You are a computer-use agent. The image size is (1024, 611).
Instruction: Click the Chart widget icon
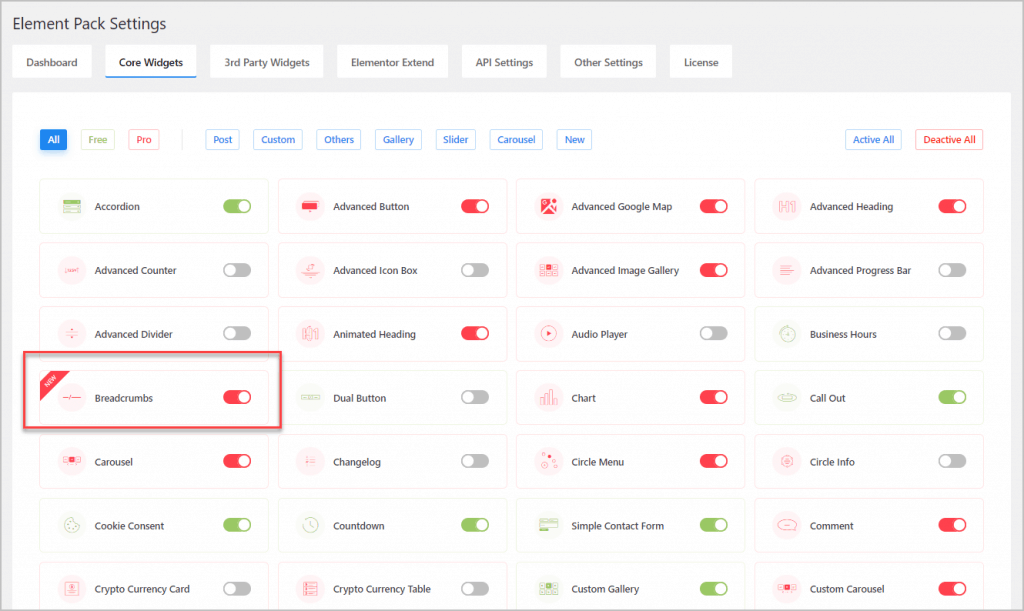pos(548,398)
